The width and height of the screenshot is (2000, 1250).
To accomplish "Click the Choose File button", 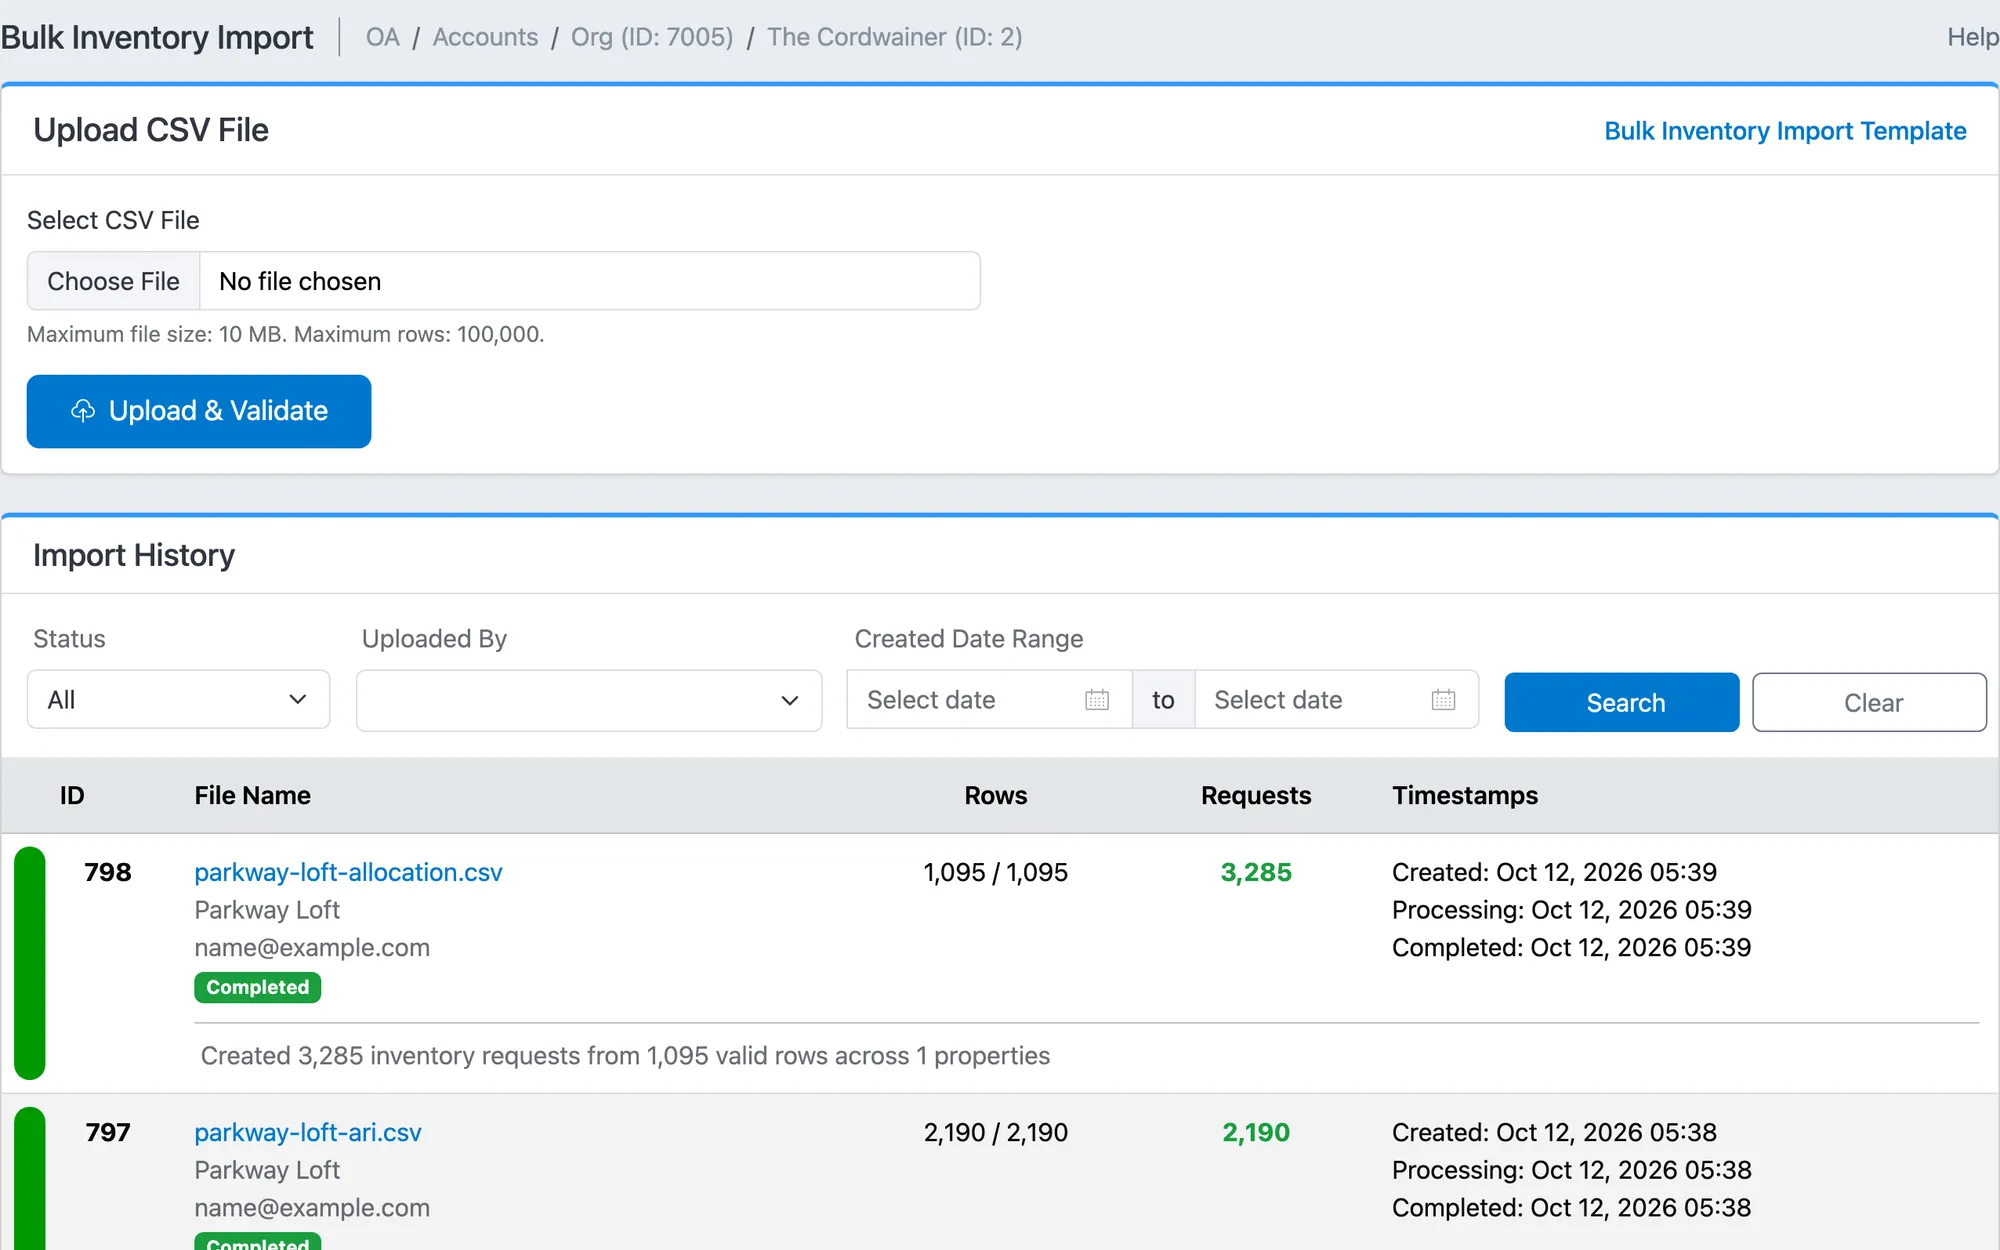I will pyautogui.click(x=114, y=281).
